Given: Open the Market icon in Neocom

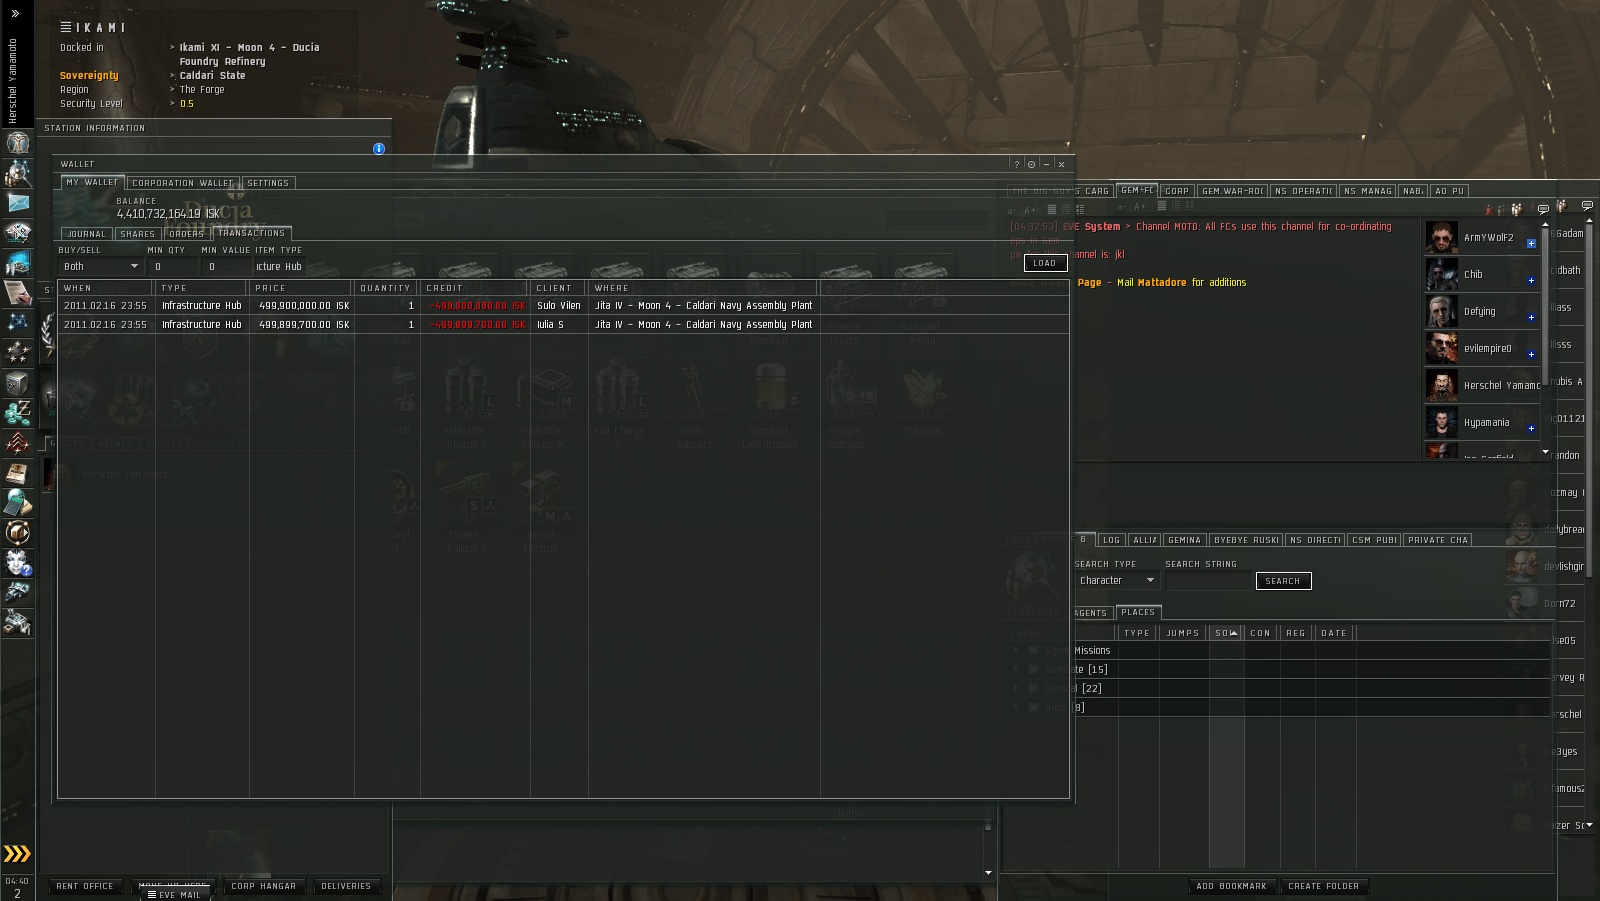Looking at the screenshot, I should pyautogui.click(x=17, y=263).
